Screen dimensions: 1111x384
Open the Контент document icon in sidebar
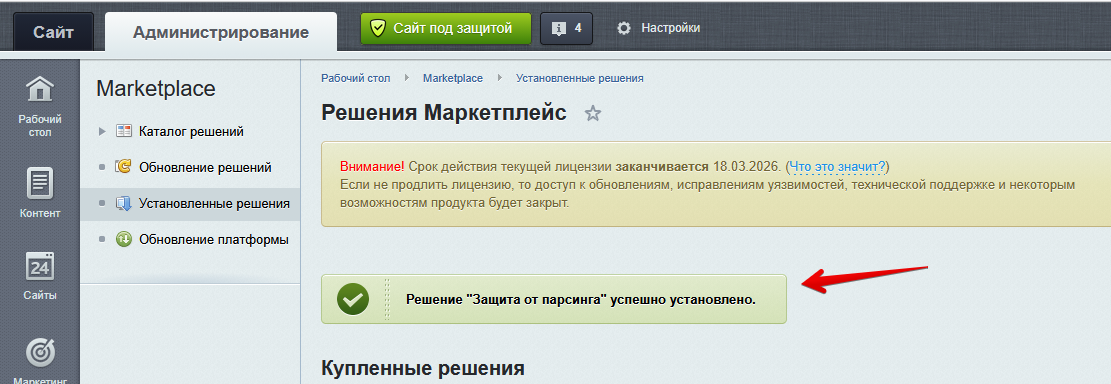(40, 183)
